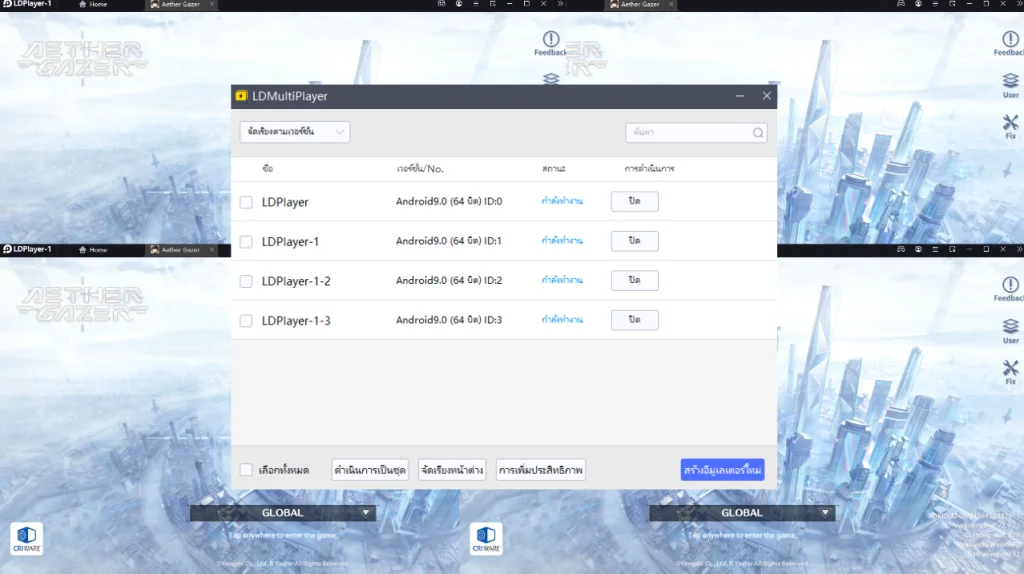Tick the checkbox for LDPlayer-1 row

coord(246,242)
